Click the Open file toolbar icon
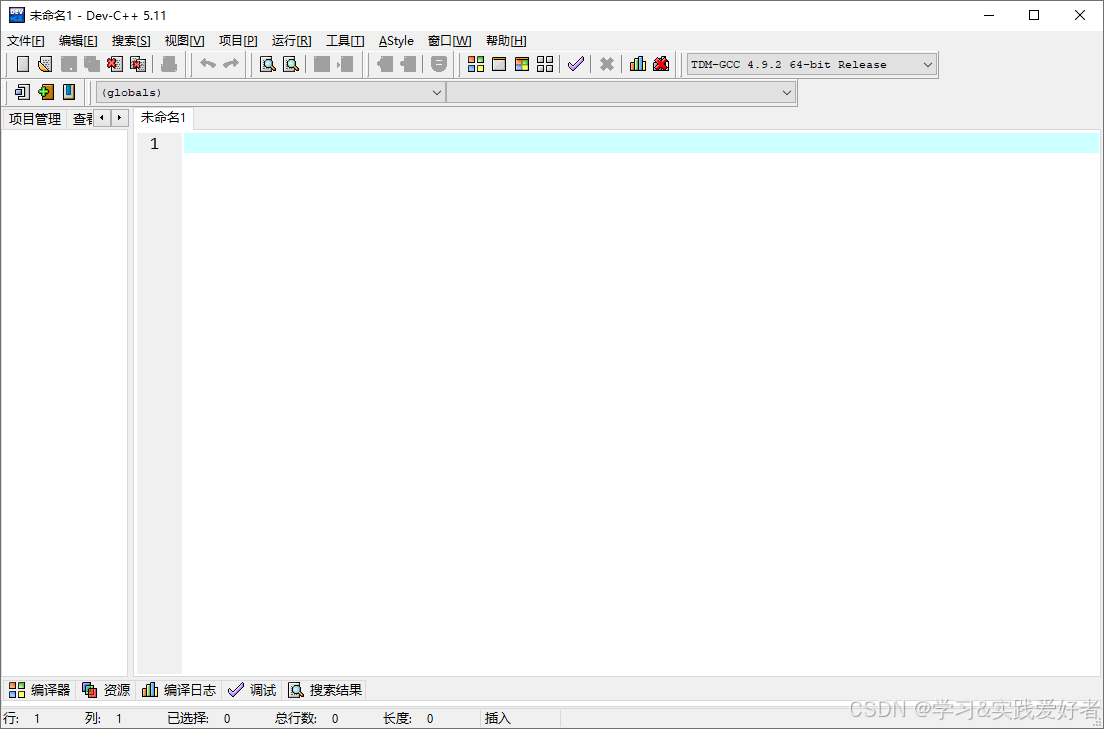Viewport: 1104px width, 729px height. point(46,64)
